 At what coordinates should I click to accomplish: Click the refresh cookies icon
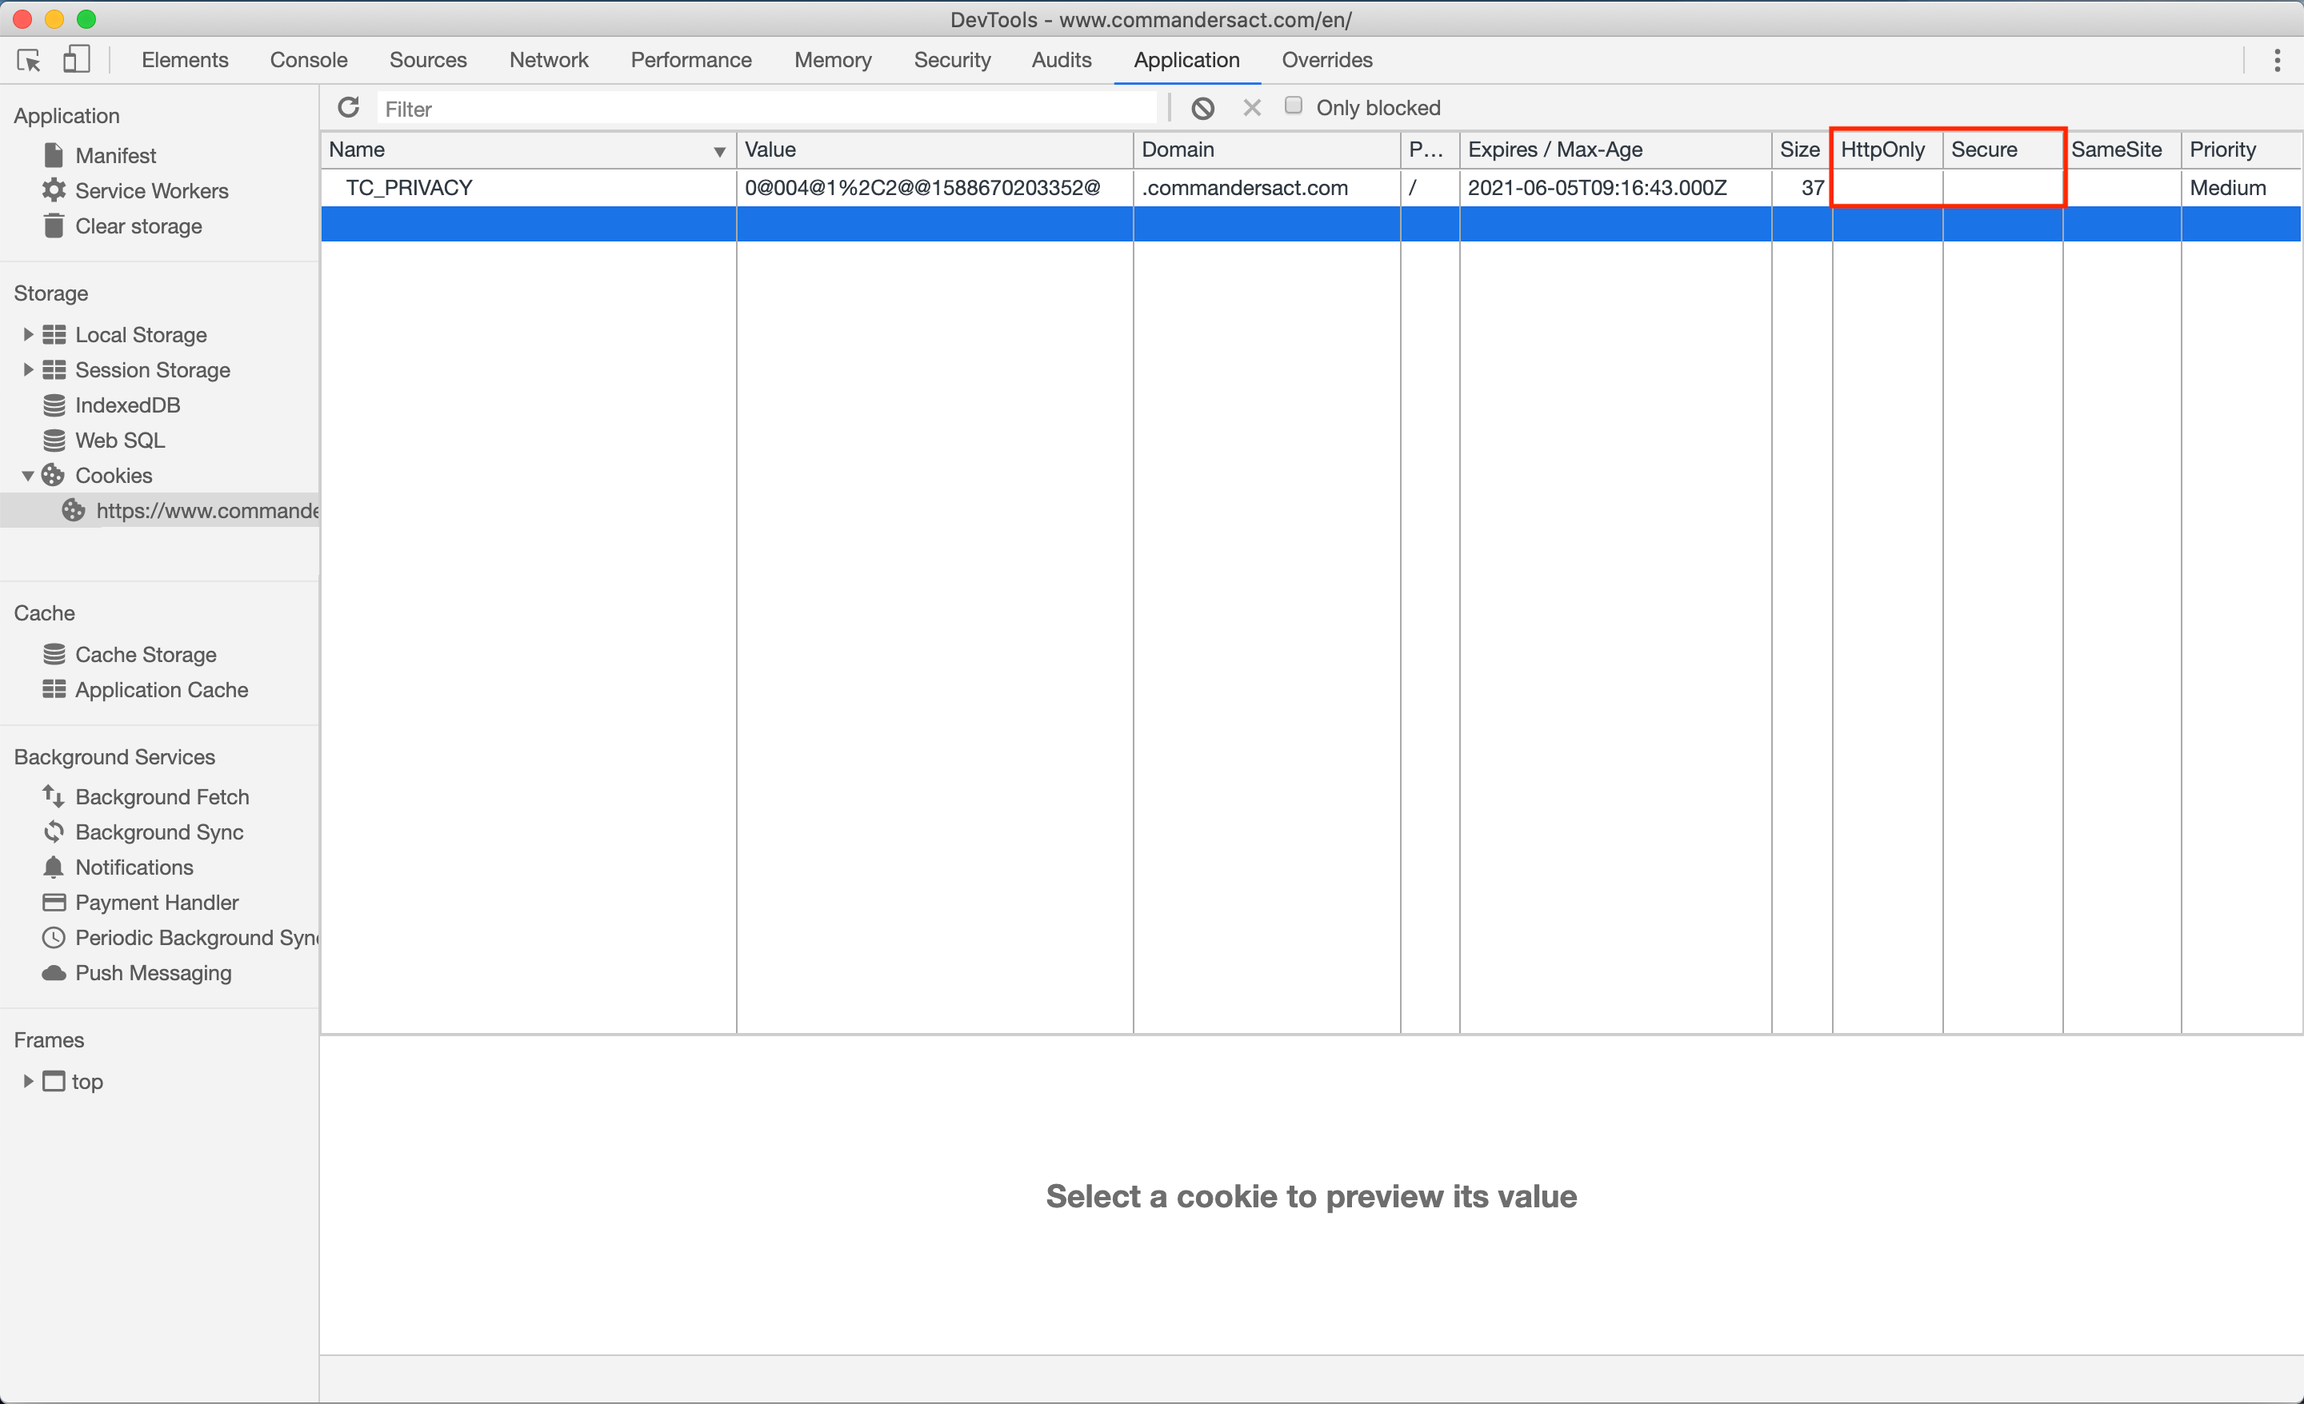(348, 108)
